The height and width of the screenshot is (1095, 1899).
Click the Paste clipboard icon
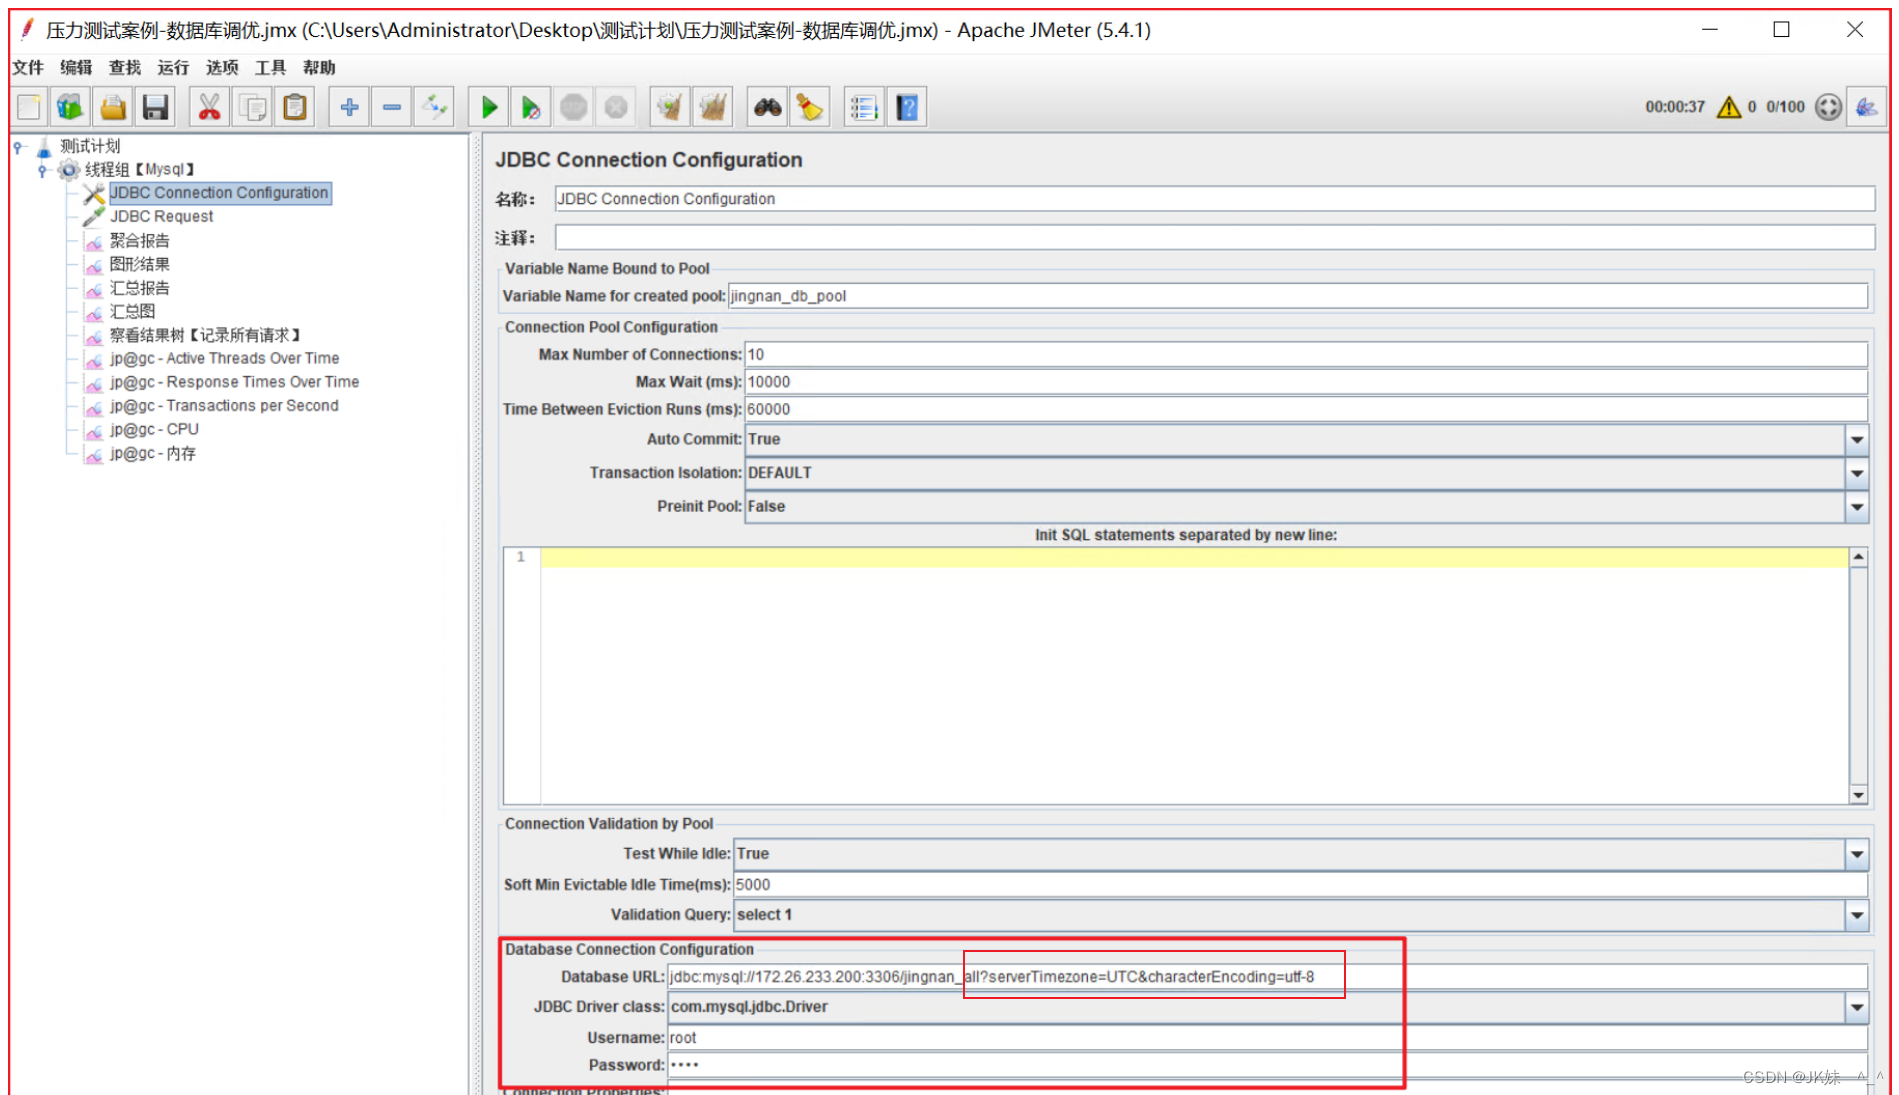click(295, 107)
